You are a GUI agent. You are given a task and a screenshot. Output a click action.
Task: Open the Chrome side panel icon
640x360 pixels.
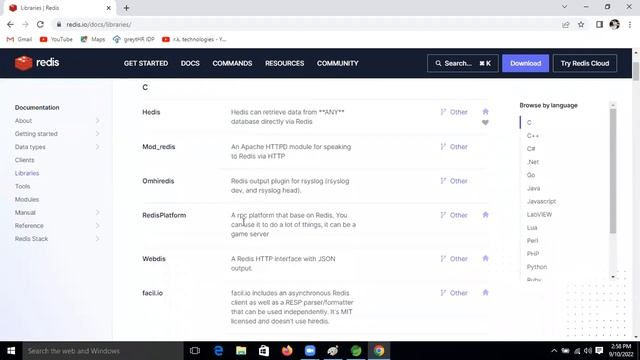pos(599,24)
